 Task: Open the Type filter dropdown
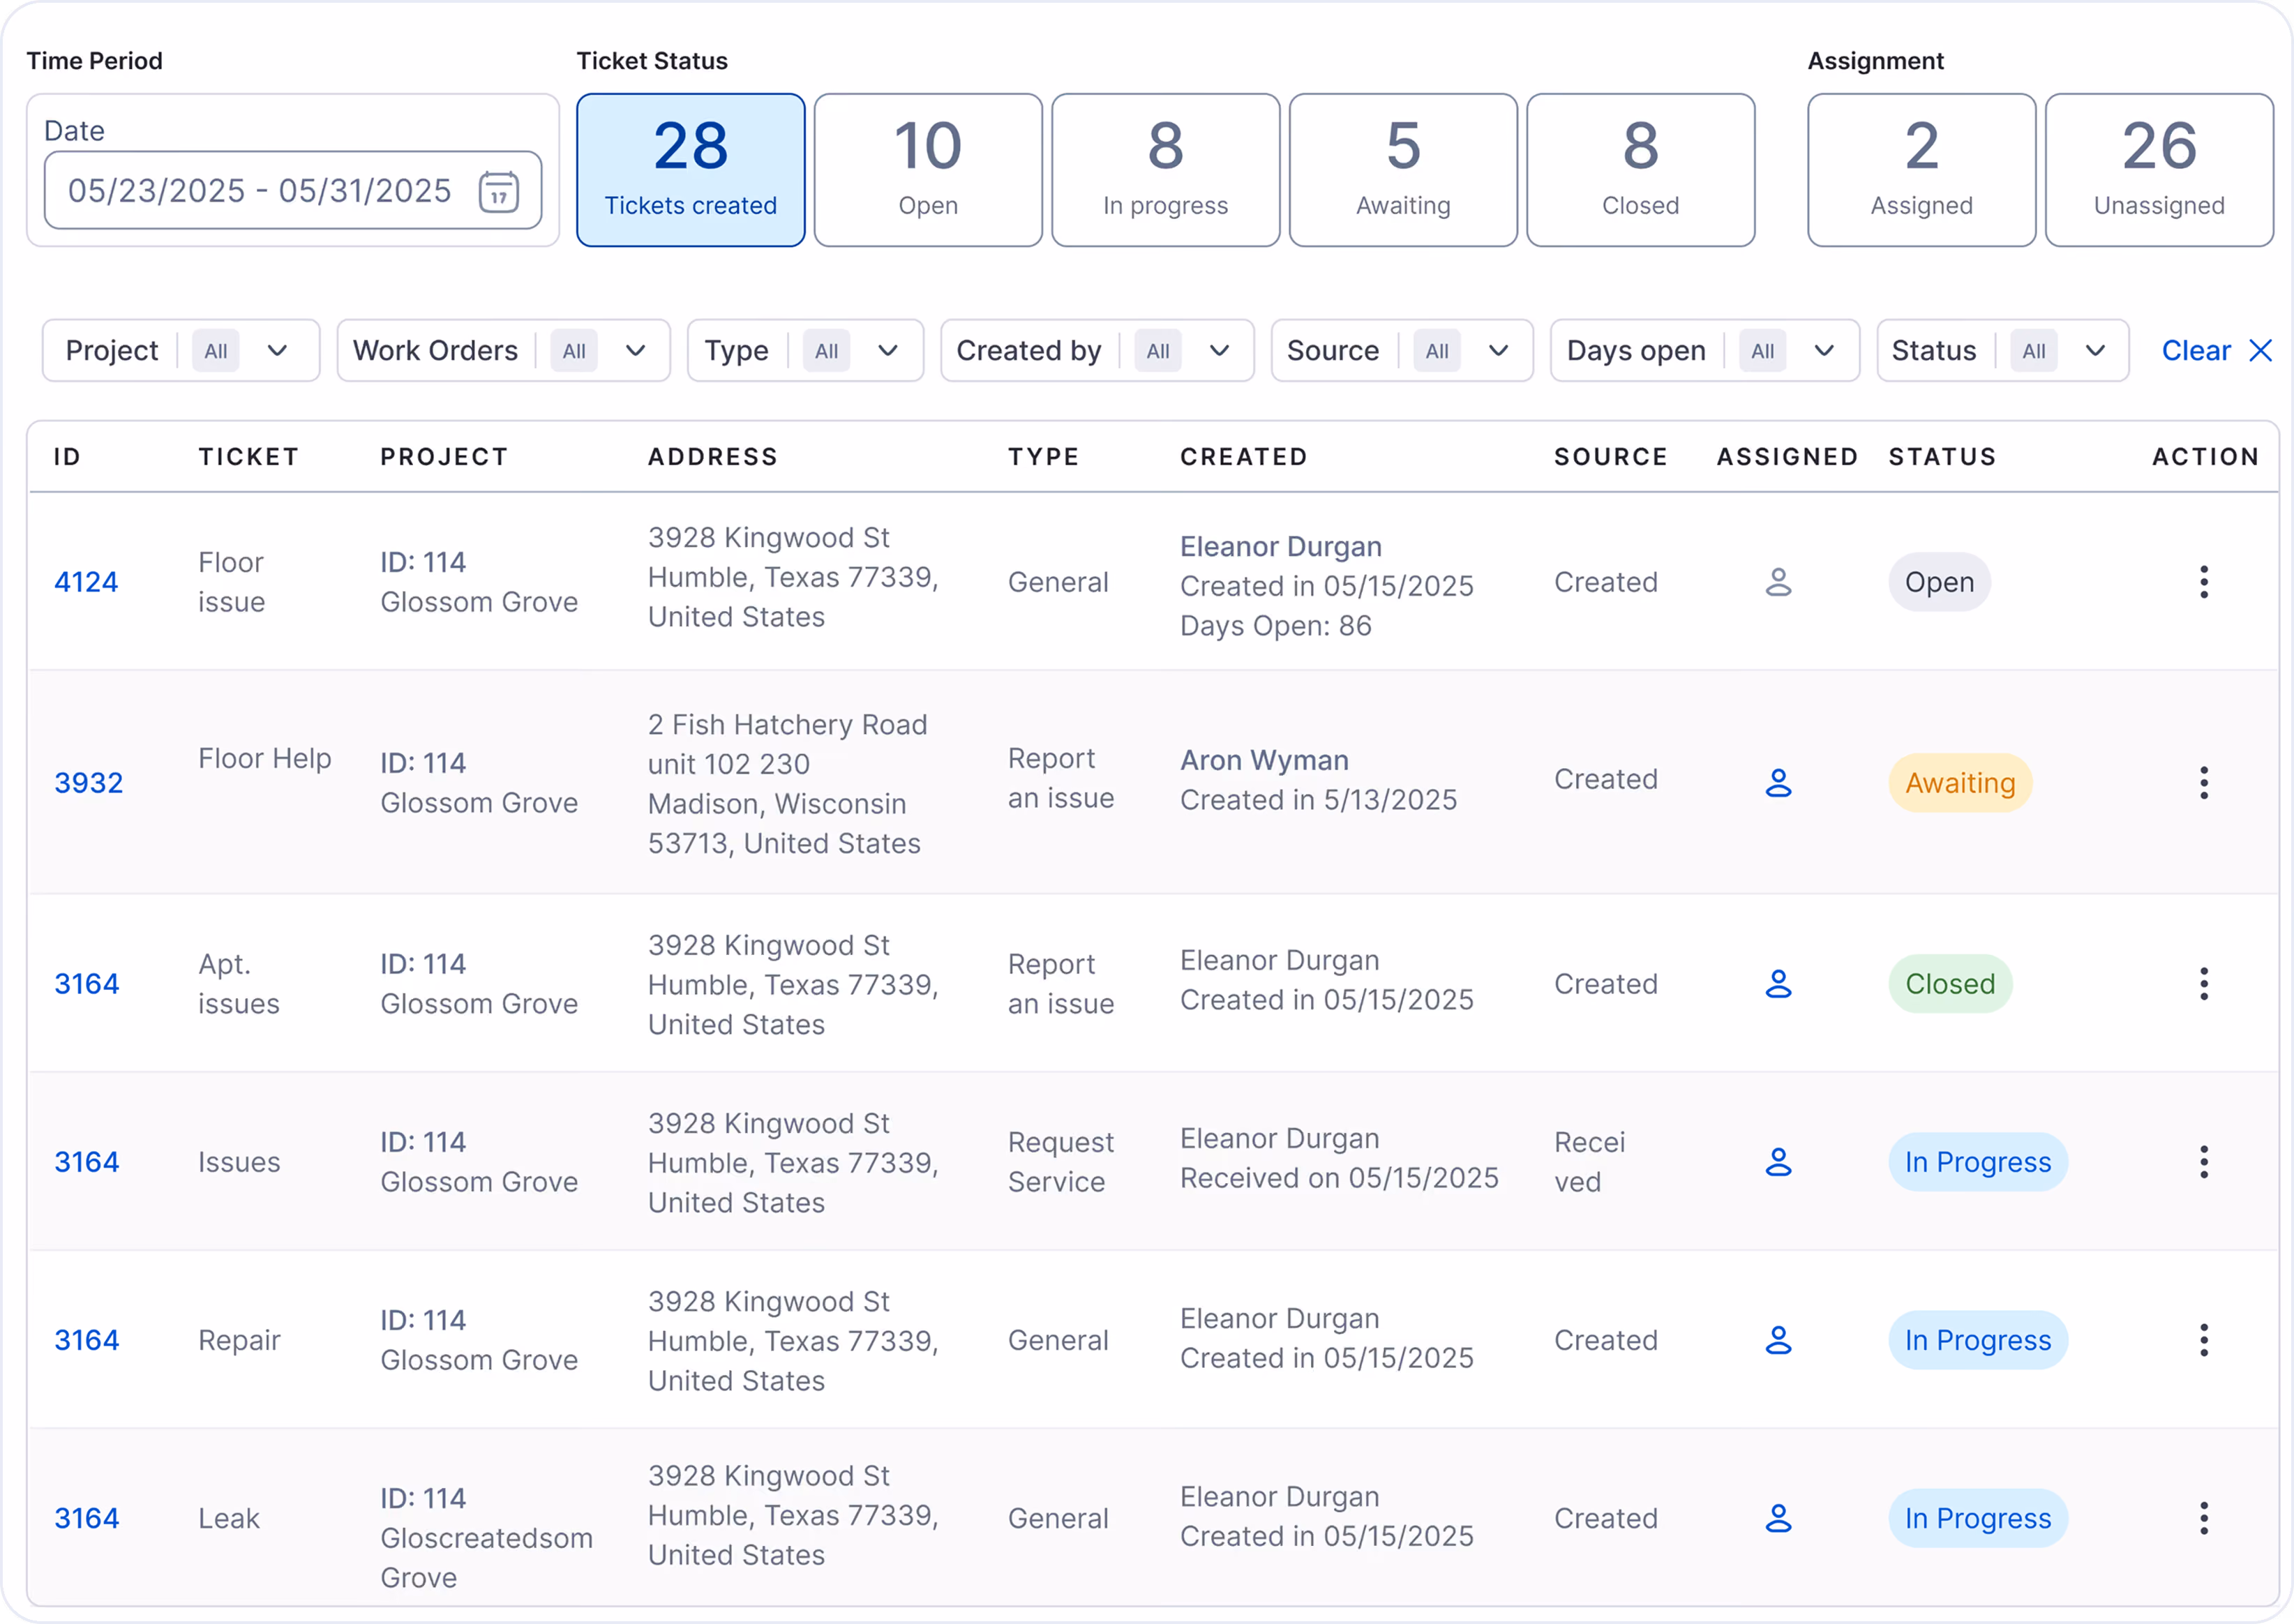point(805,351)
